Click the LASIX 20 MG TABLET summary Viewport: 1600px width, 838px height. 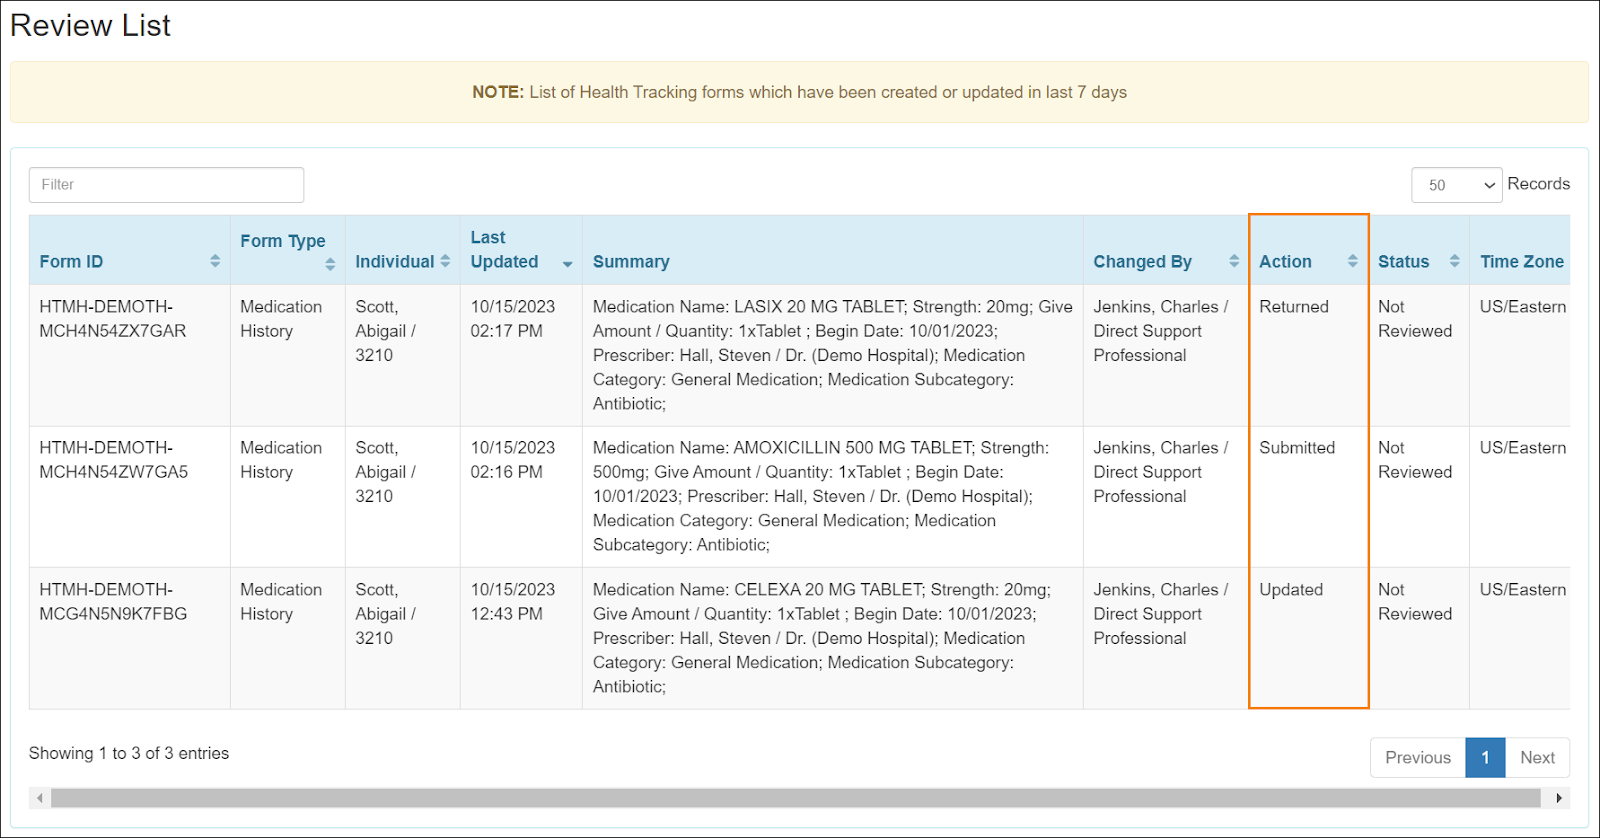tap(833, 355)
